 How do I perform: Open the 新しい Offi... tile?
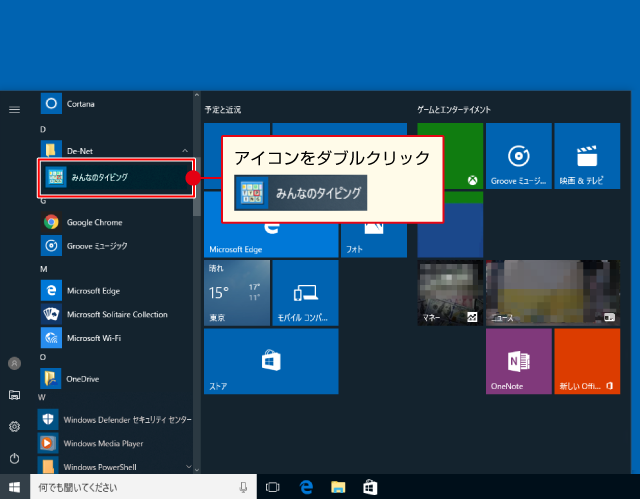[x=587, y=361]
